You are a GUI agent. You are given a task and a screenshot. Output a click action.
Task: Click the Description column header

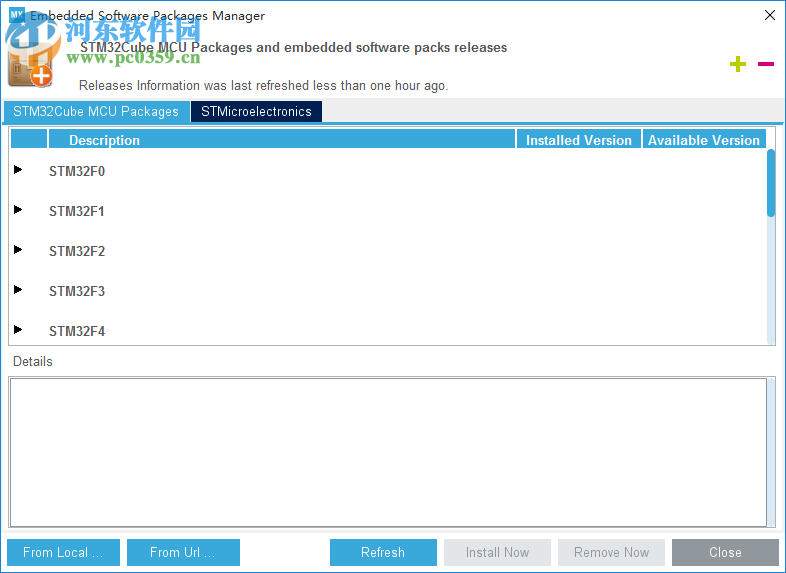tap(282, 139)
